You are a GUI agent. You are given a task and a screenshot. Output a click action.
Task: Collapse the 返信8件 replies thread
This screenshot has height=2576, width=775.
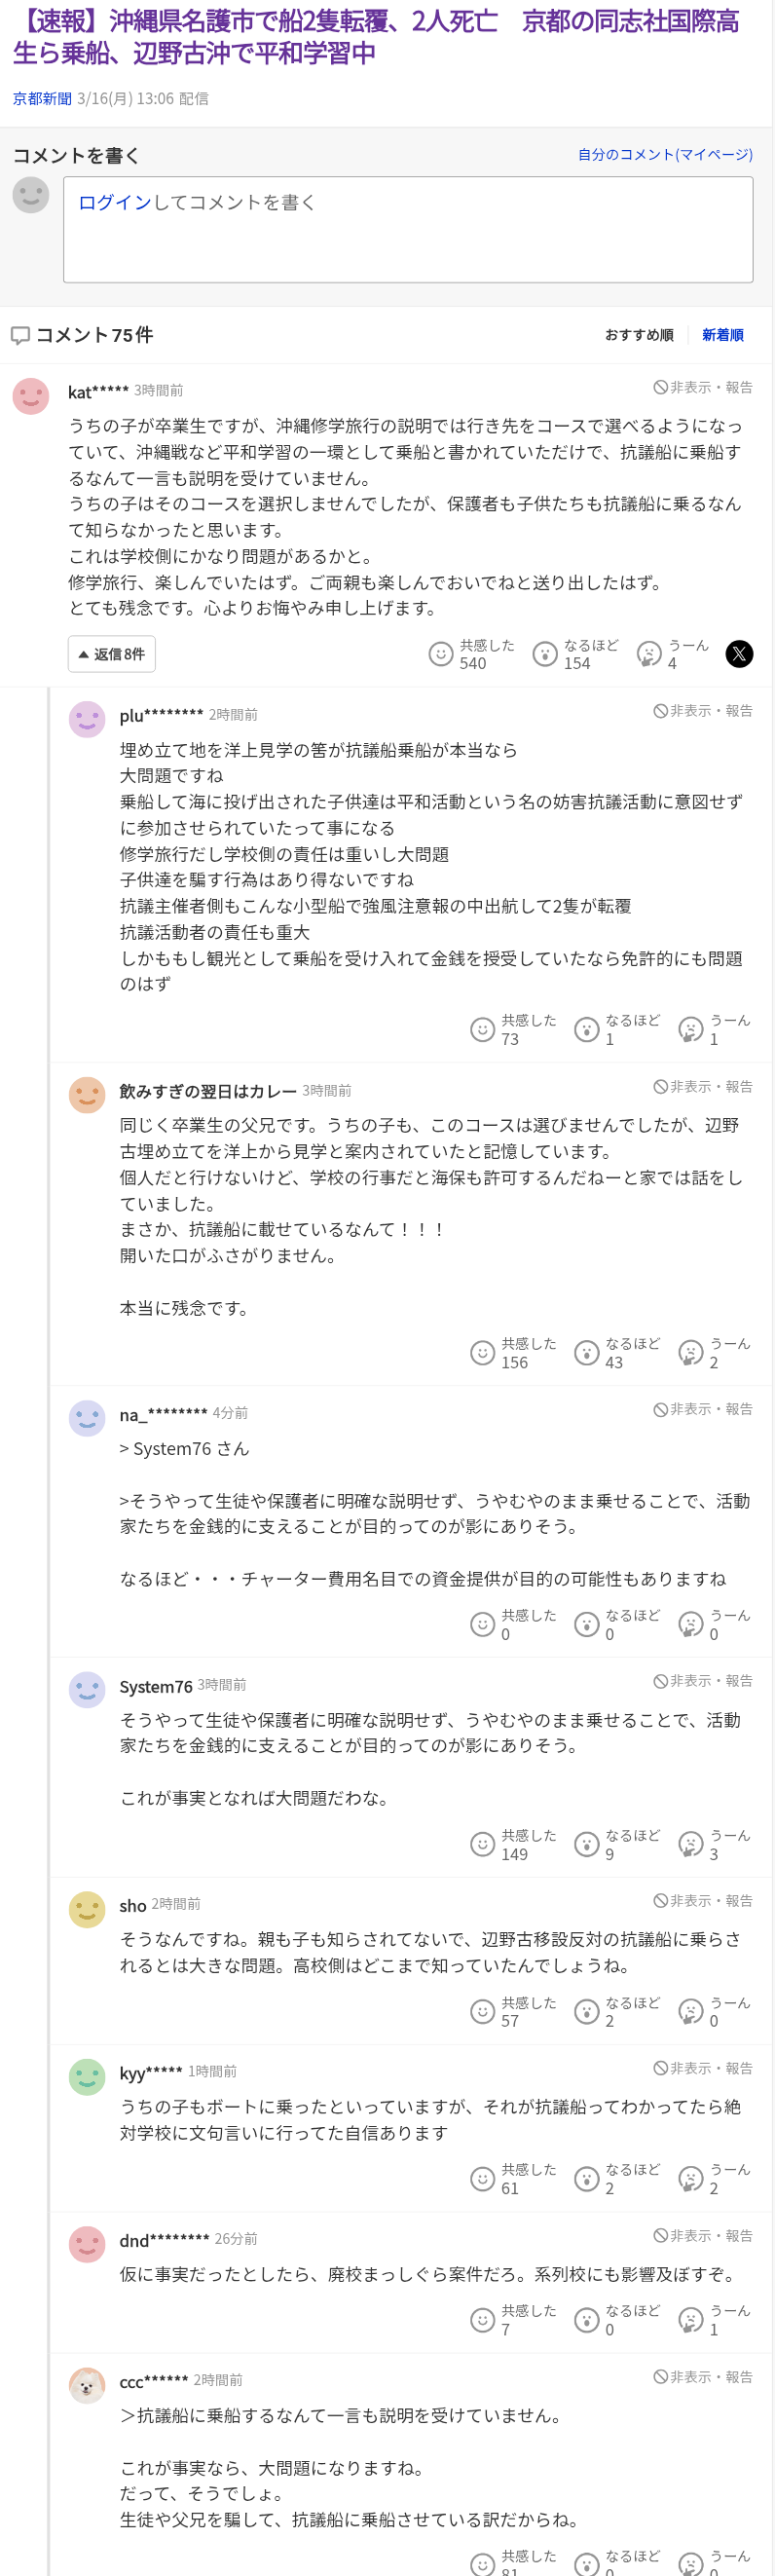112,654
